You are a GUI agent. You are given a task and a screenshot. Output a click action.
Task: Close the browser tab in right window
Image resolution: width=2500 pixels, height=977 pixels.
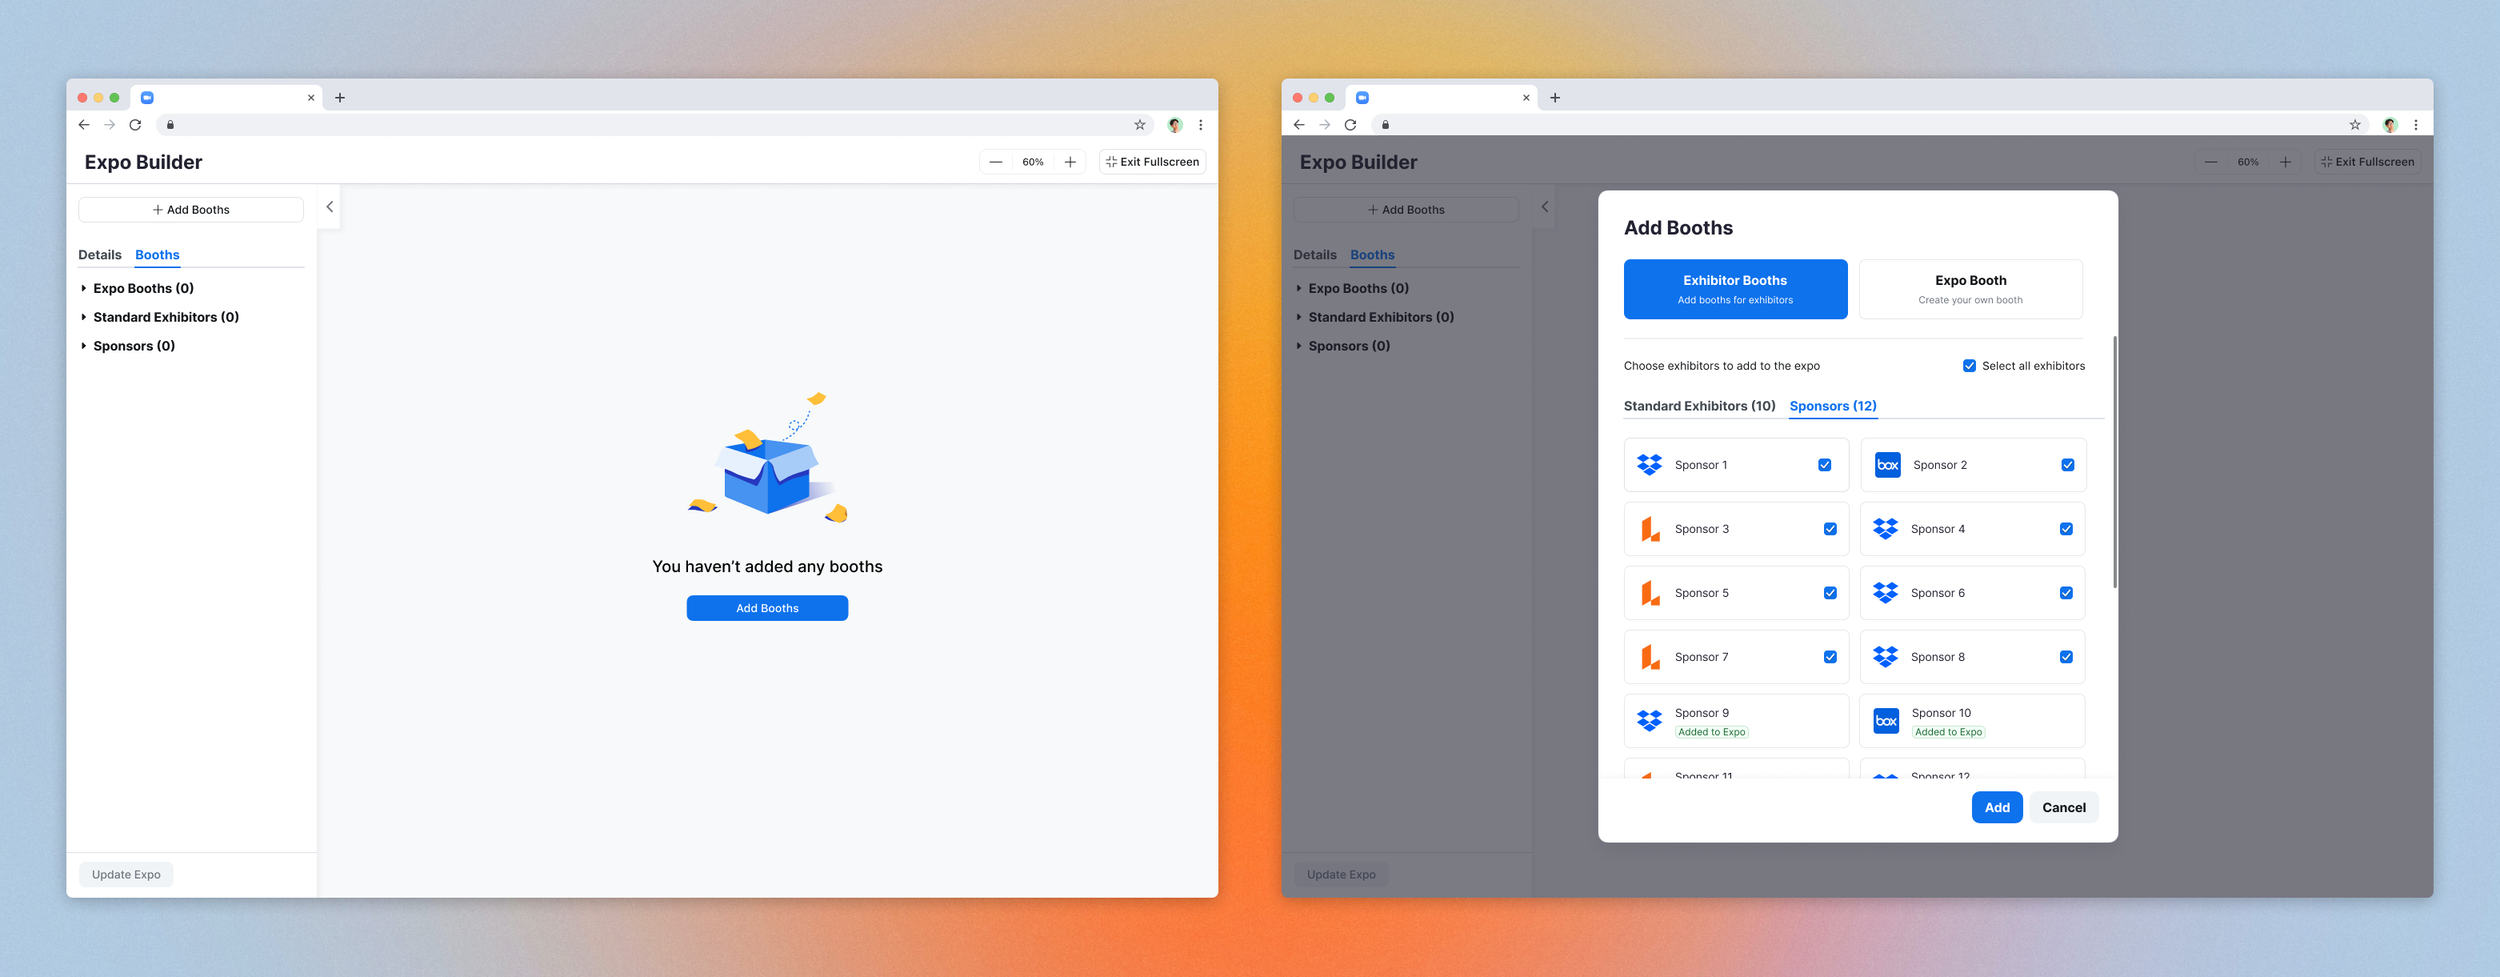(x=1526, y=98)
